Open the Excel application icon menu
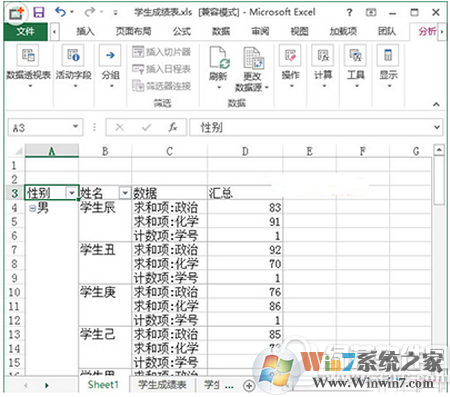 pyautogui.click(x=17, y=13)
